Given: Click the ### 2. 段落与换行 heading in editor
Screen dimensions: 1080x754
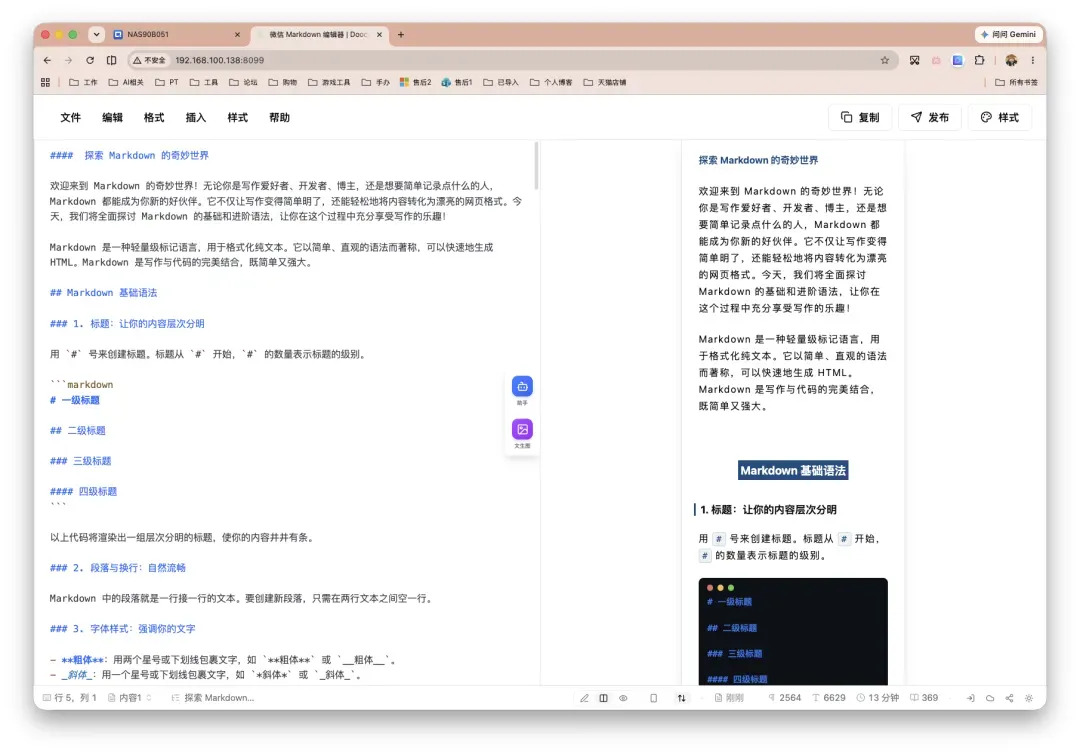Looking at the screenshot, I should click(118, 568).
